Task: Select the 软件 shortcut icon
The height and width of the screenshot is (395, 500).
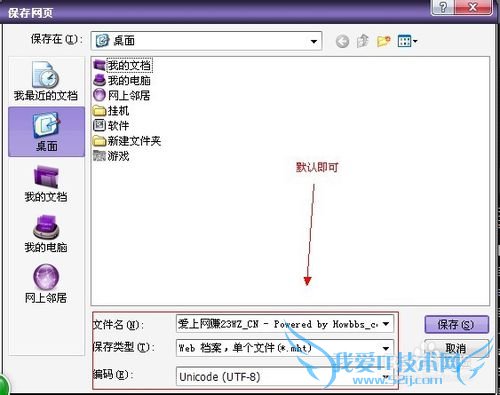Action: pyautogui.click(x=99, y=125)
